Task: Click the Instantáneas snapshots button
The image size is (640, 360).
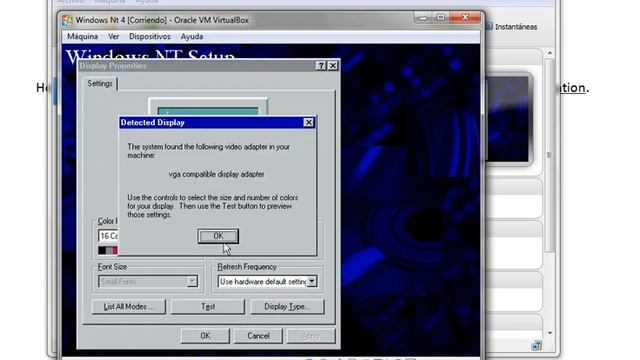Action: [x=511, y=27]
